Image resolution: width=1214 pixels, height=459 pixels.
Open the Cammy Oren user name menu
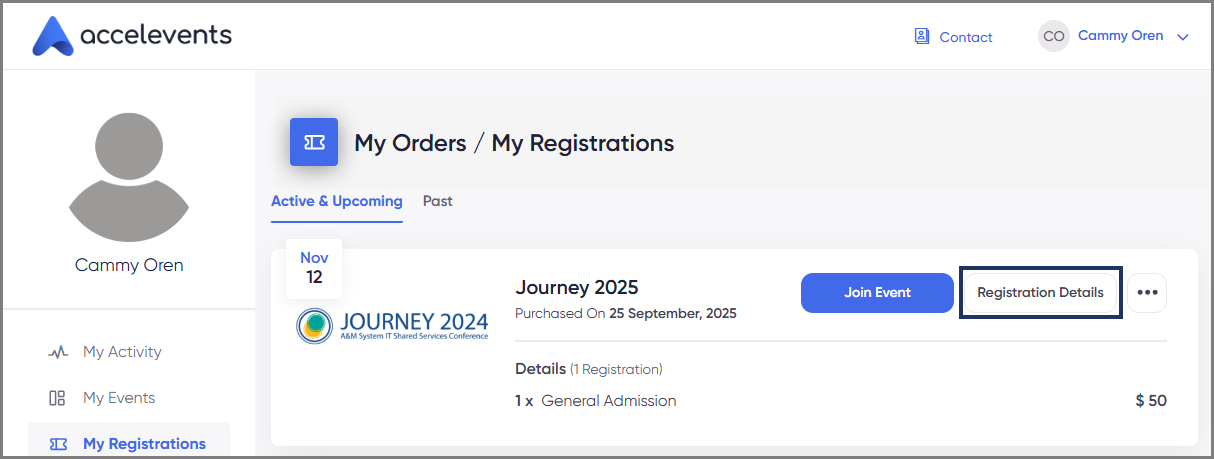coord(1120,36)
